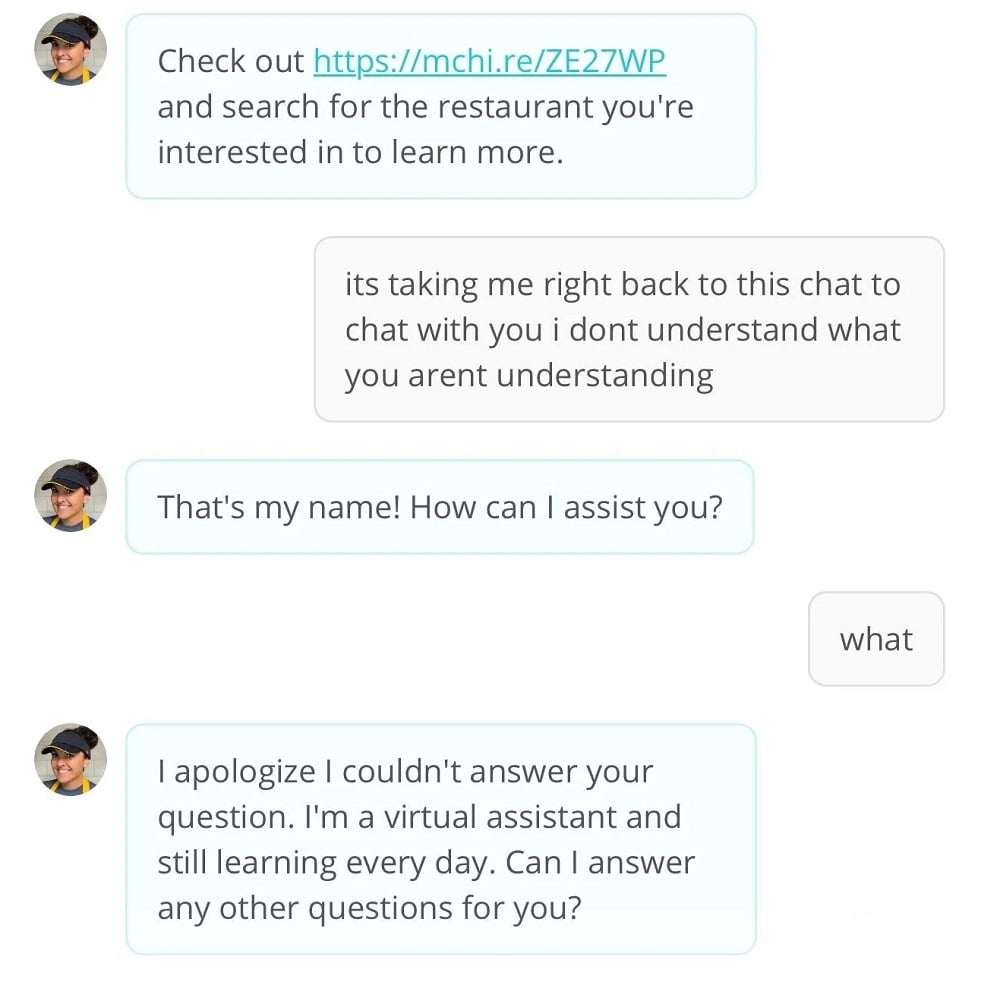Click the "That's my name!" text

(279, 507)
